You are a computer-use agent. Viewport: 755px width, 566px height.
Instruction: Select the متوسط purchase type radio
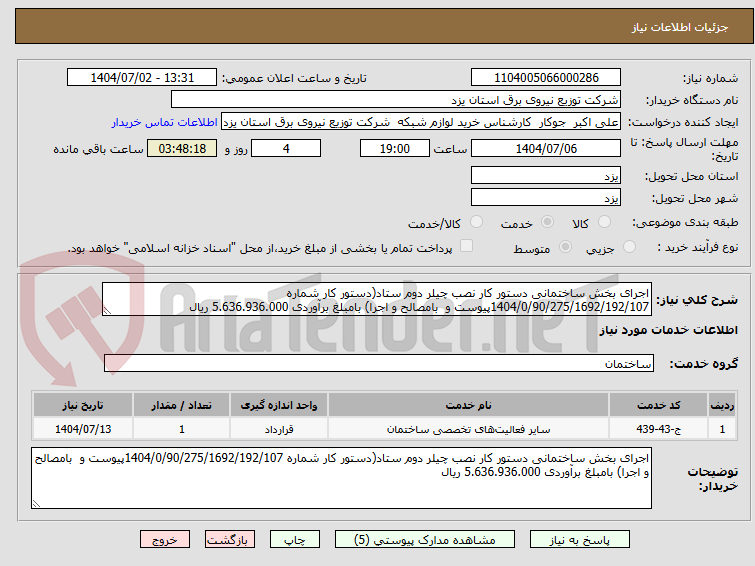pos(565,247)
